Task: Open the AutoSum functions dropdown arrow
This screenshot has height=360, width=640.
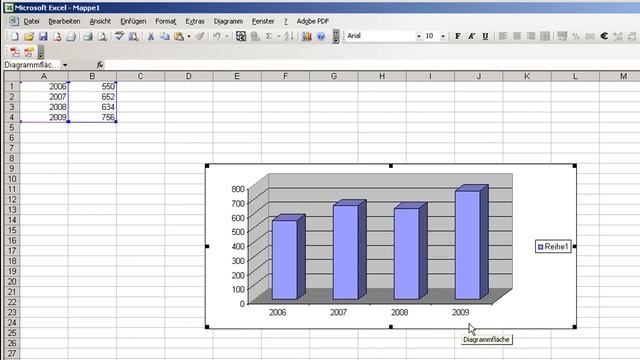Action: click(278, 36)
